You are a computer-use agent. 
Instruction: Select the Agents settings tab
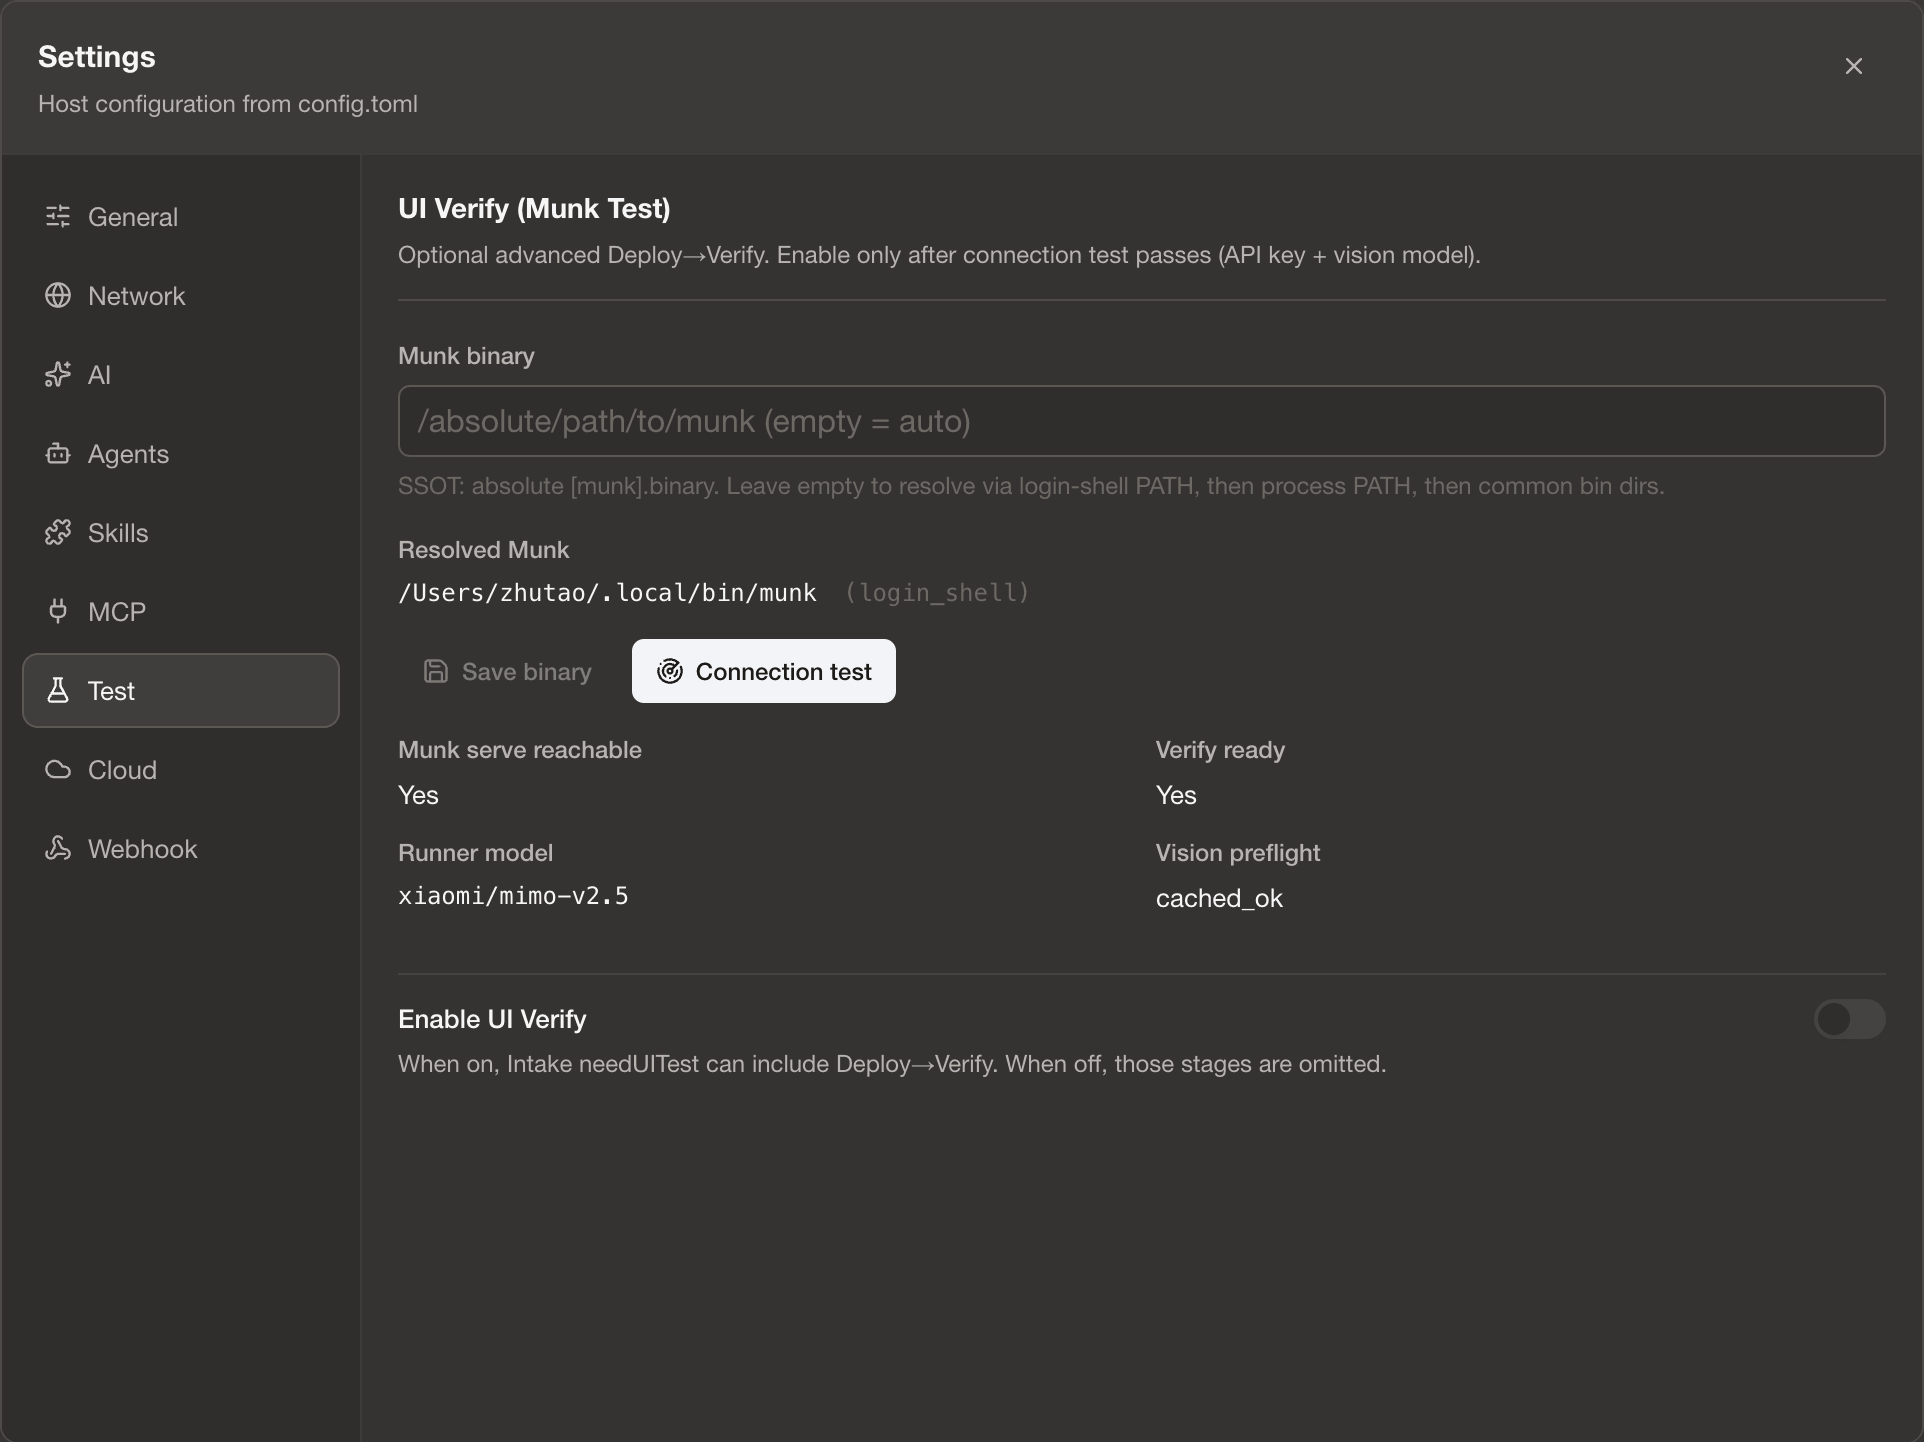[181, 453]
